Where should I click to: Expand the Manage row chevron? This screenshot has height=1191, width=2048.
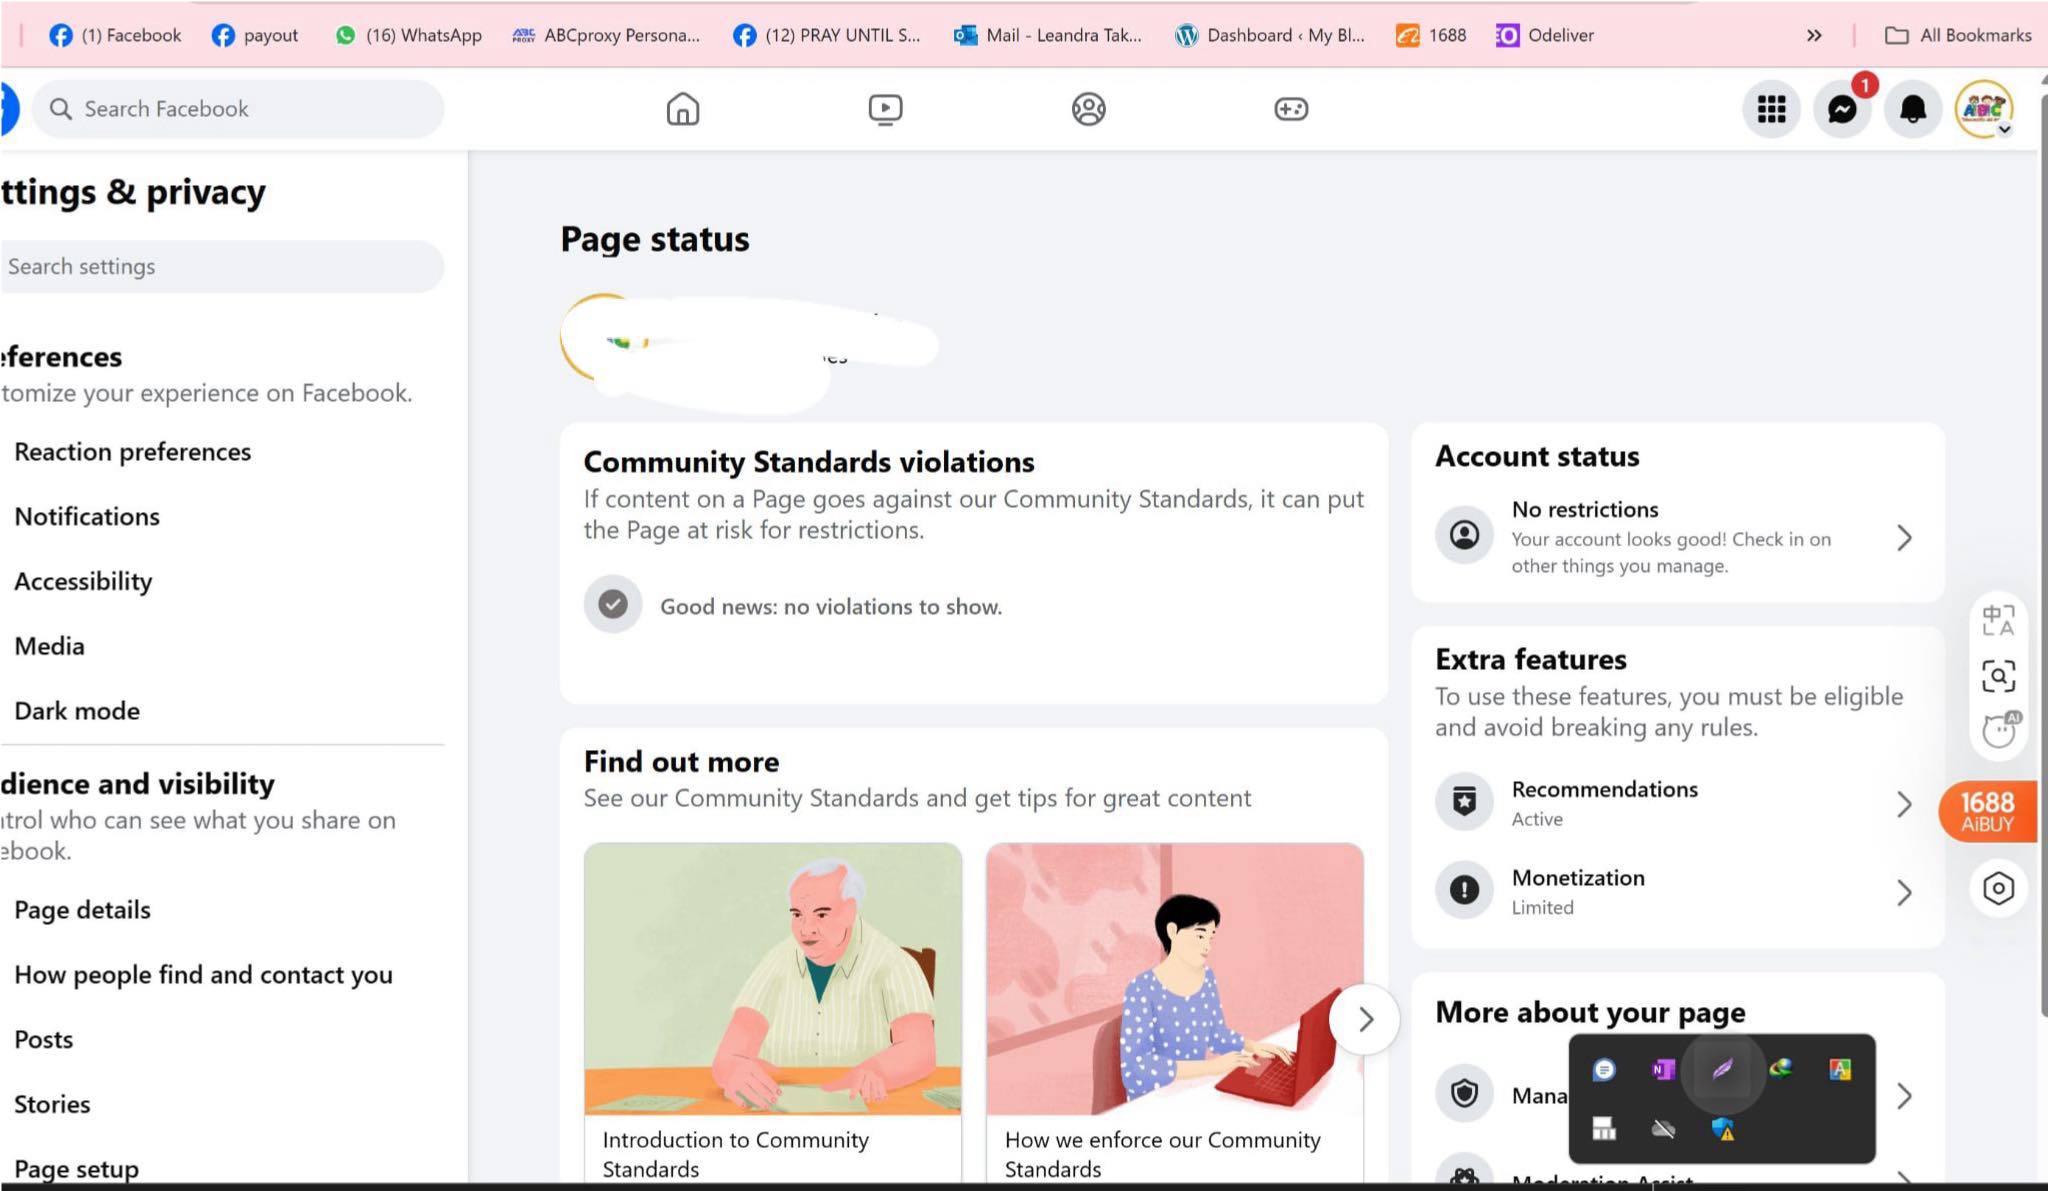(1904, 1096)
